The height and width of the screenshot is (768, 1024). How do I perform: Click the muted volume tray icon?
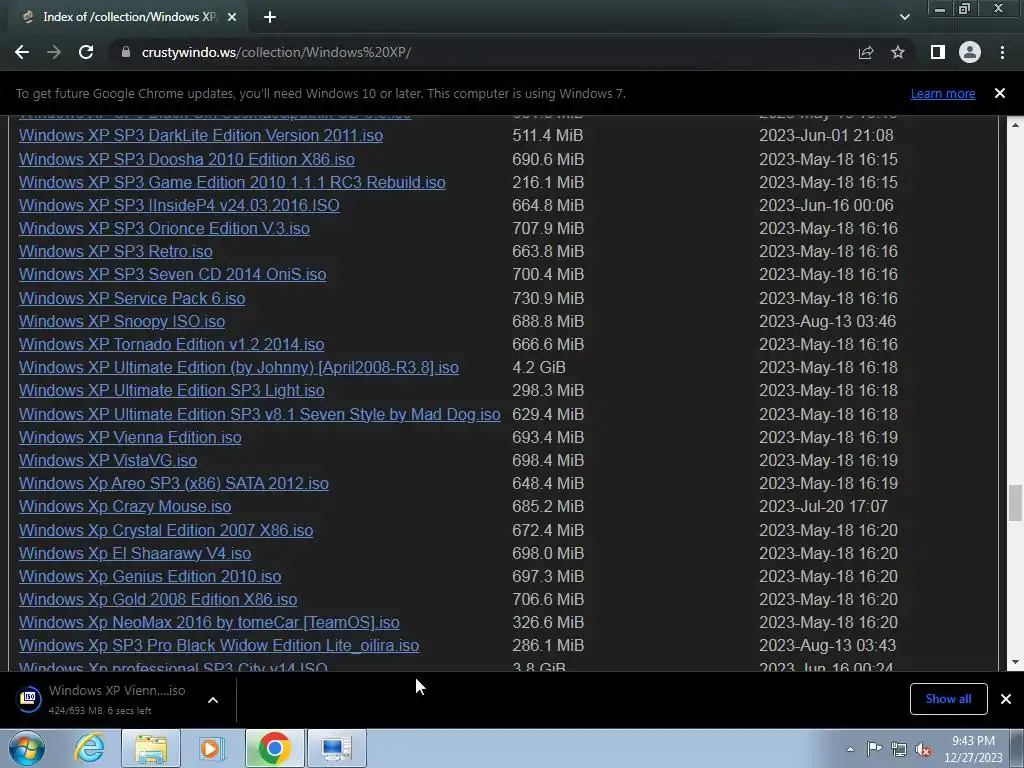point(923,749)
